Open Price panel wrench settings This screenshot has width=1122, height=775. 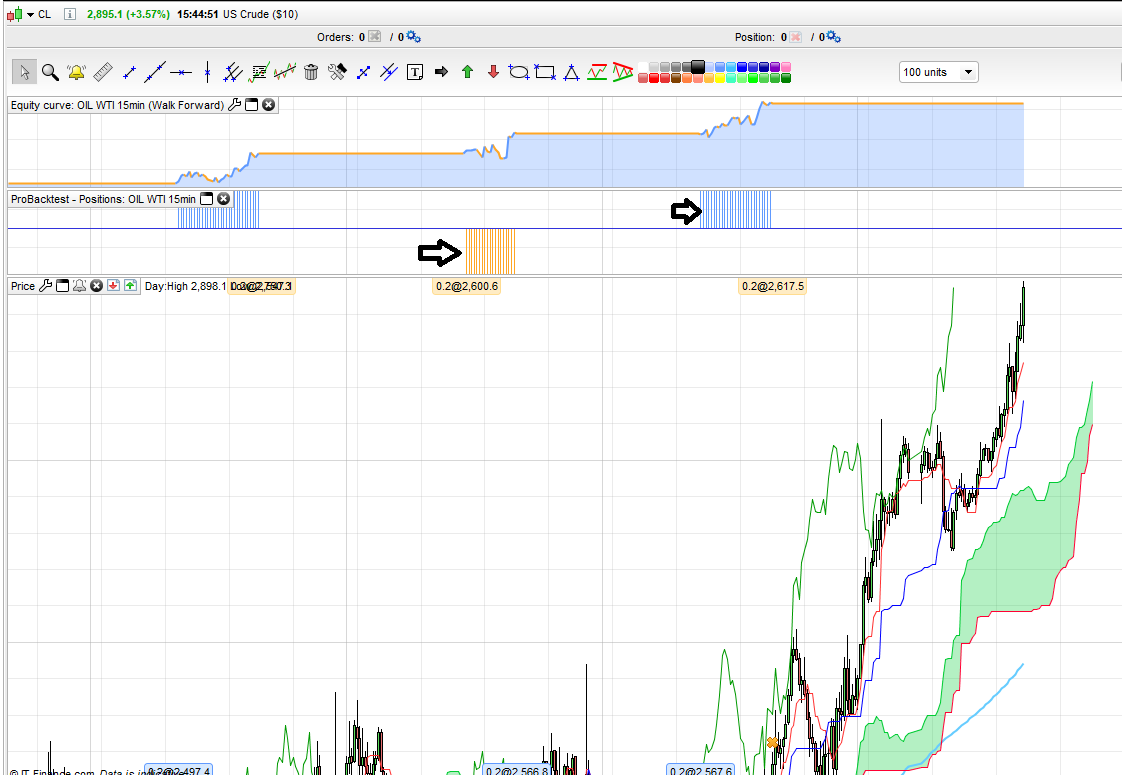coord(45,286)
